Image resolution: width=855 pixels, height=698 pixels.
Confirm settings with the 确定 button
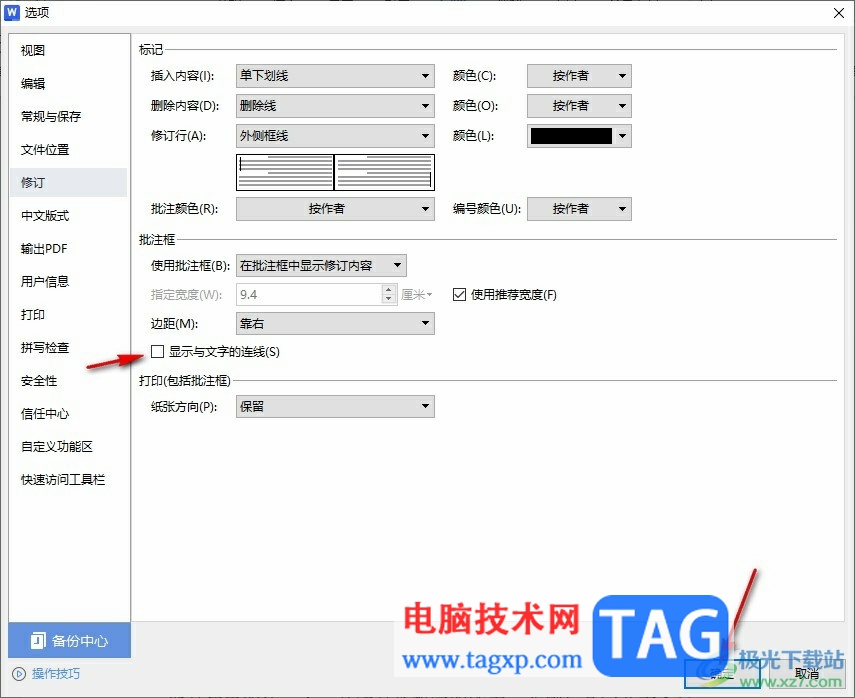click(x=722, y=674)
